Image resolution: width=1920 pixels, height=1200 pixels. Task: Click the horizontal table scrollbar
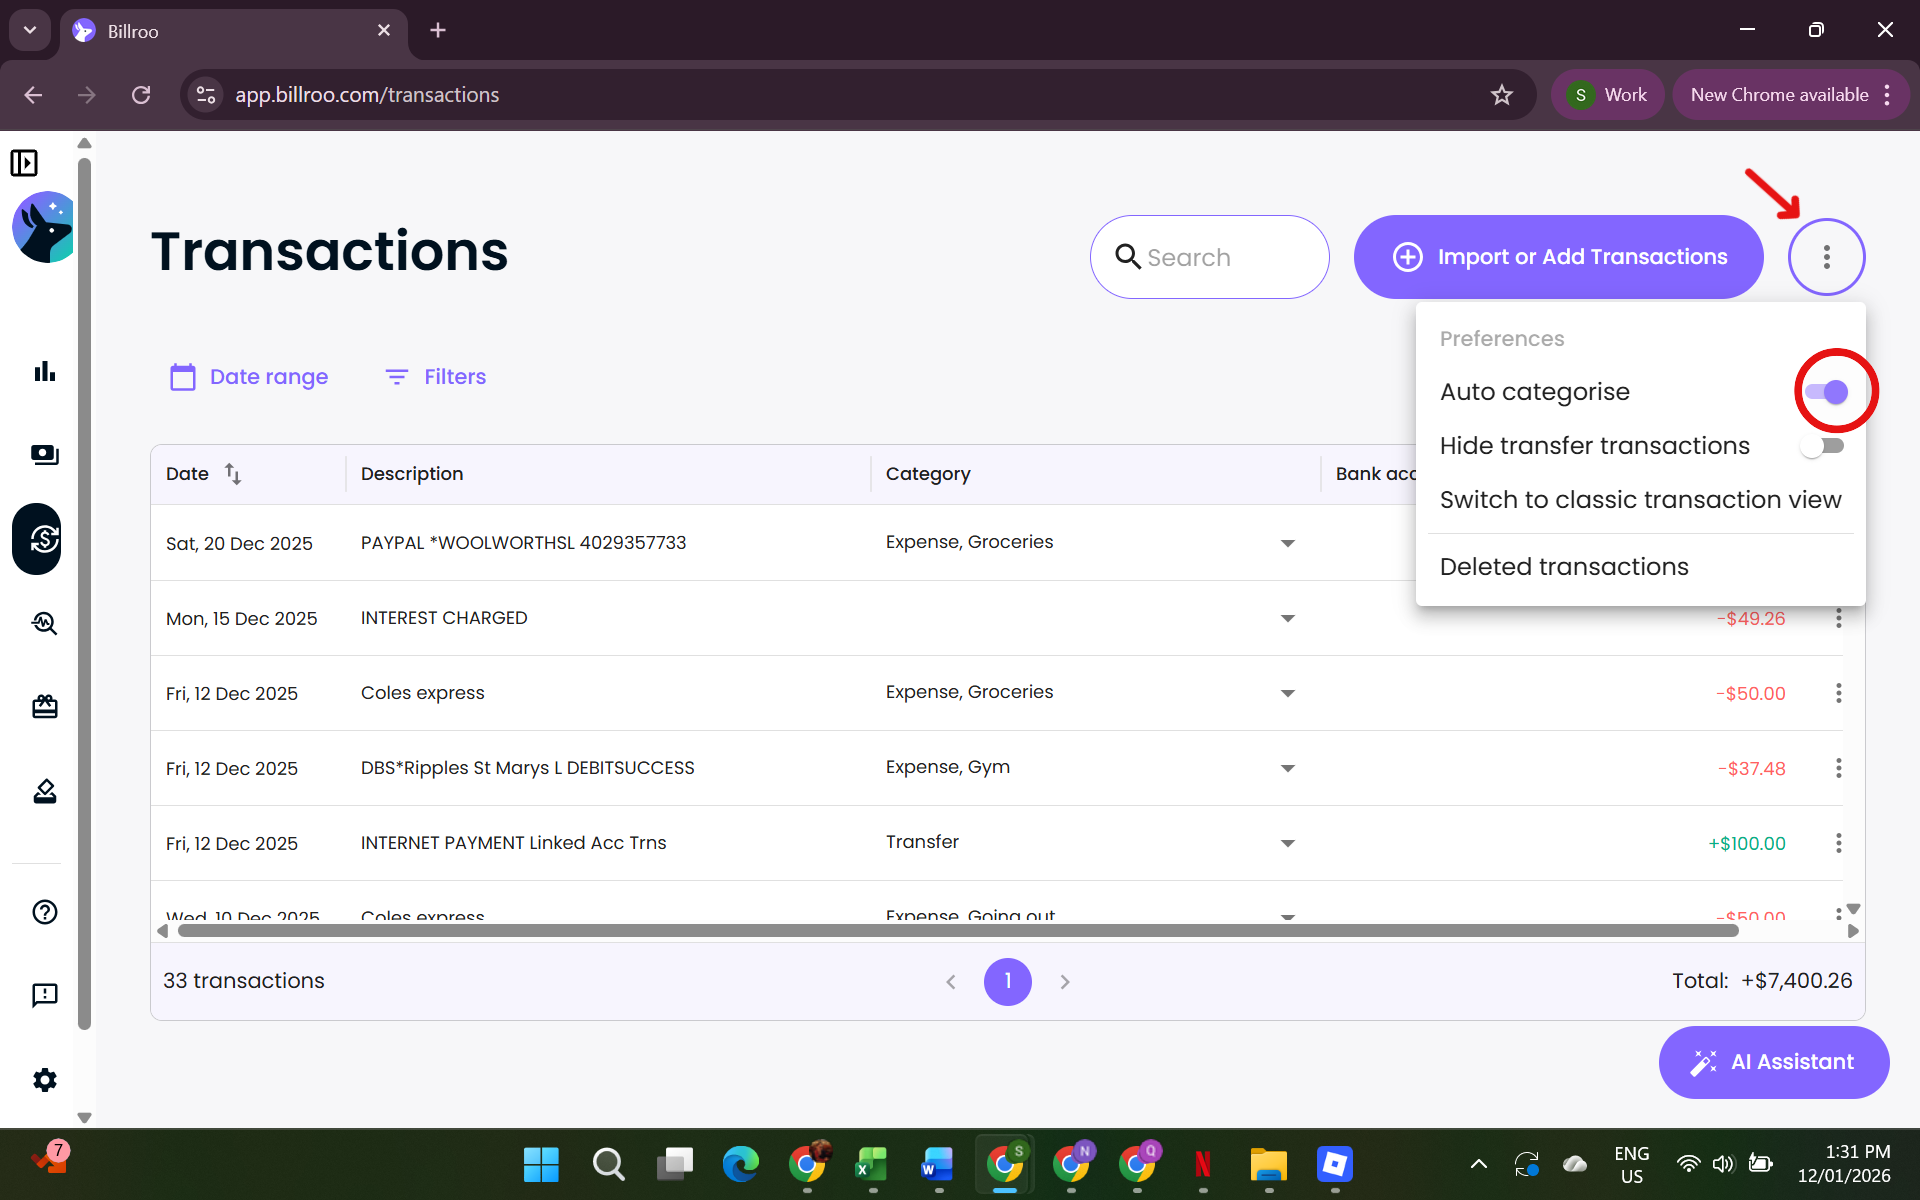tap(957, 931)
